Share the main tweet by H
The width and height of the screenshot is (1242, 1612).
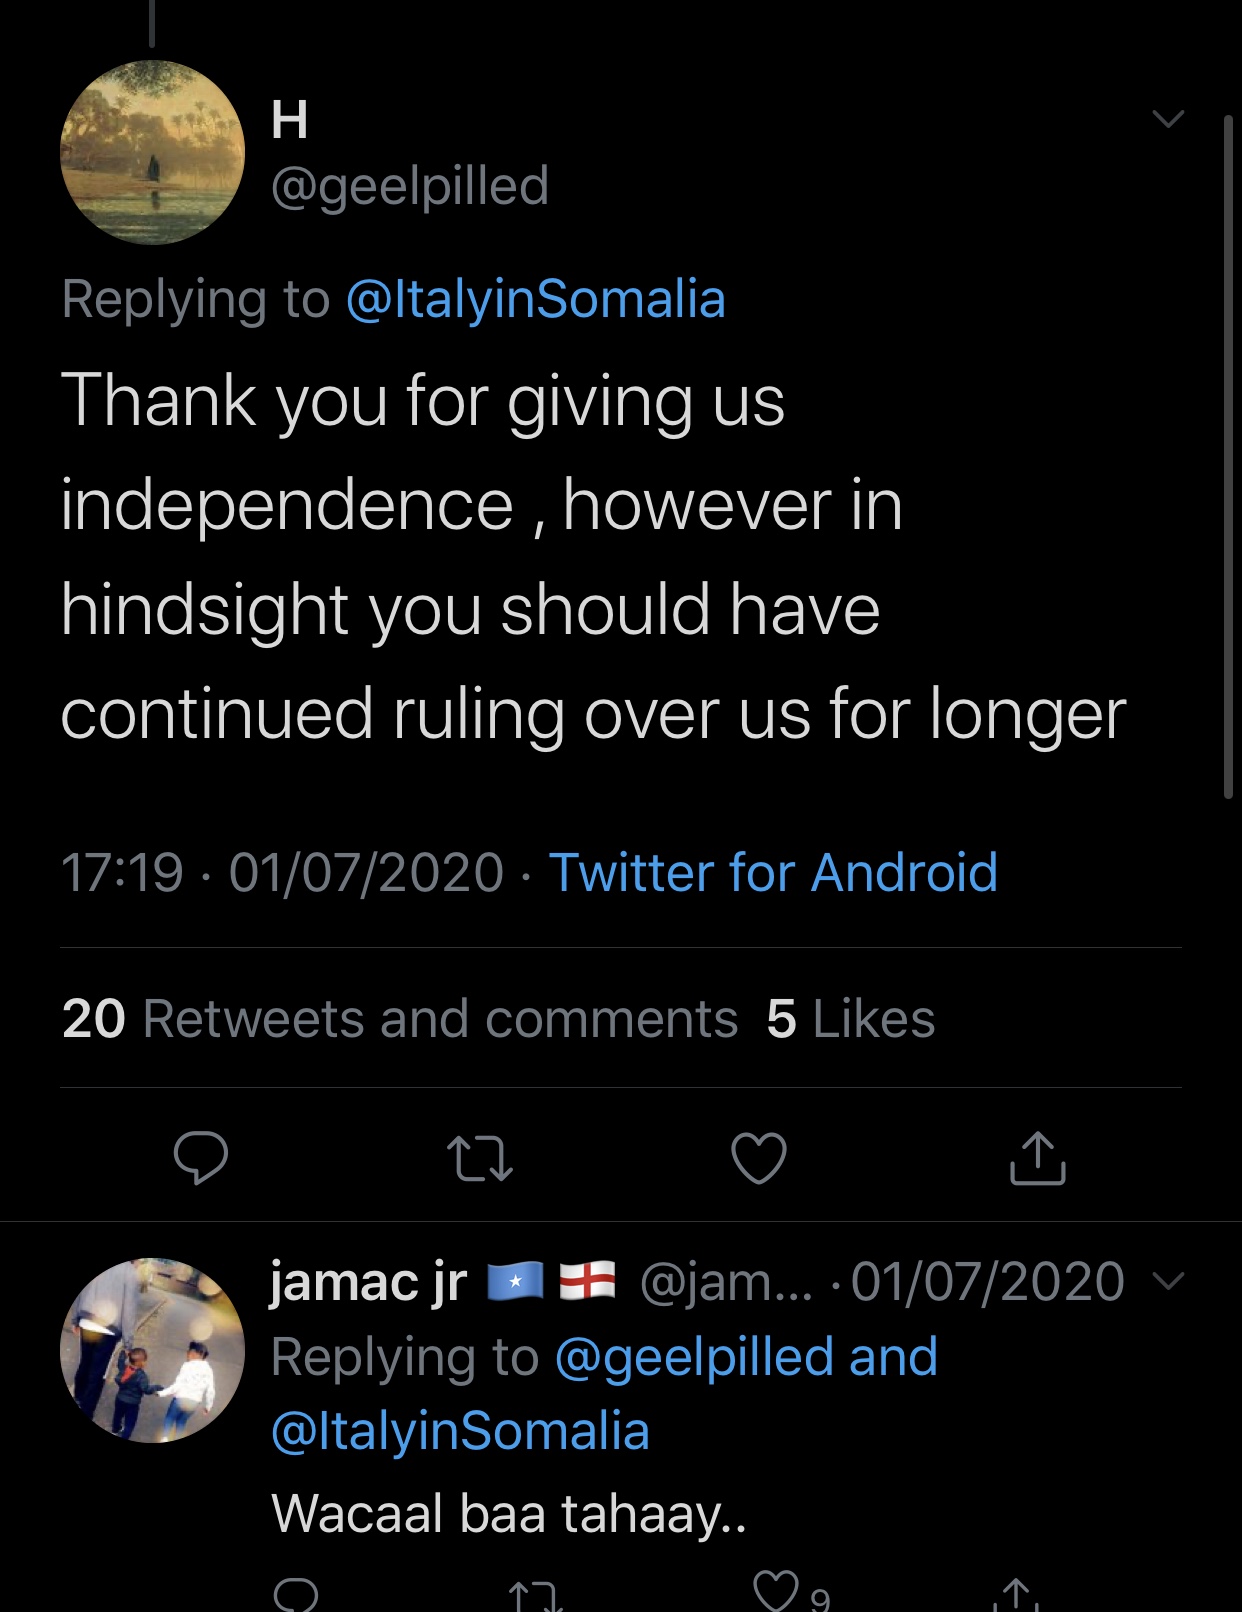click(1037, 1158)
